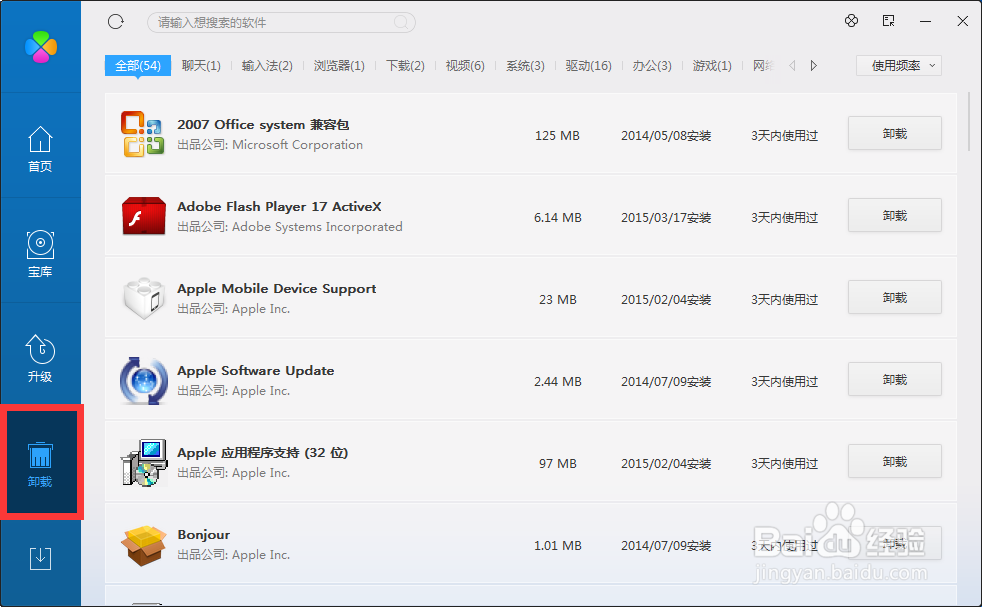This screenshot has width=982, height=607.
Task: Open the 视频(6) category tab
Action: coord(464,65)
